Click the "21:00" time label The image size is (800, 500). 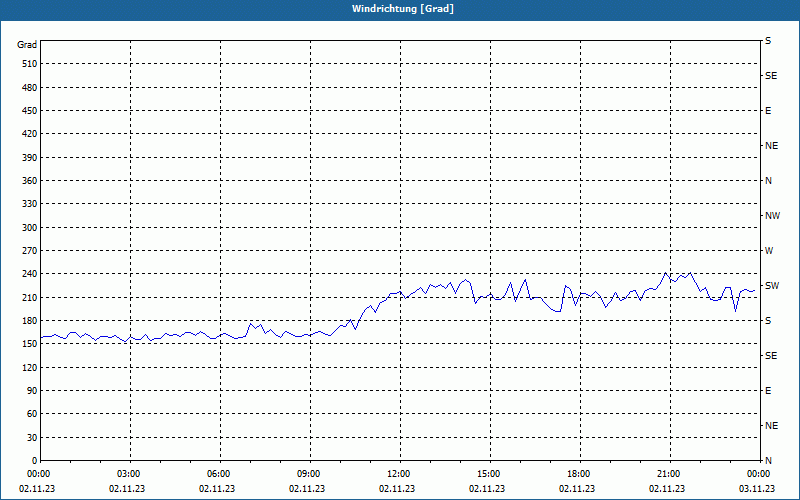[x=669, y=474]
